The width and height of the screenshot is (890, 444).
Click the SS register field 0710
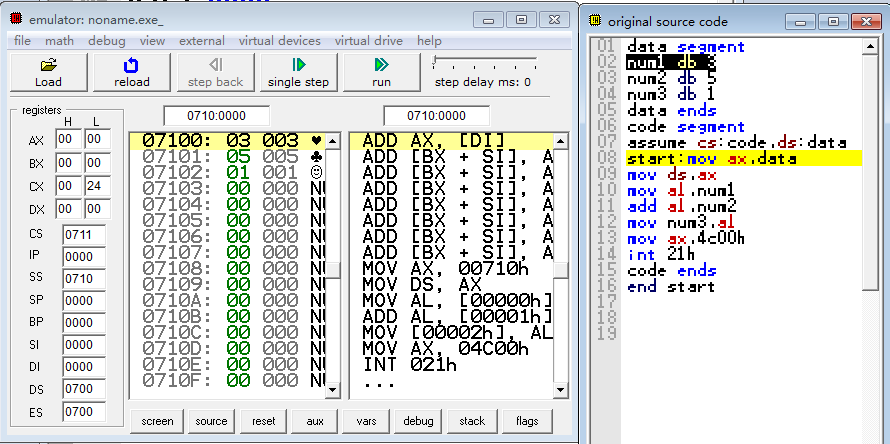pos(84,279)
